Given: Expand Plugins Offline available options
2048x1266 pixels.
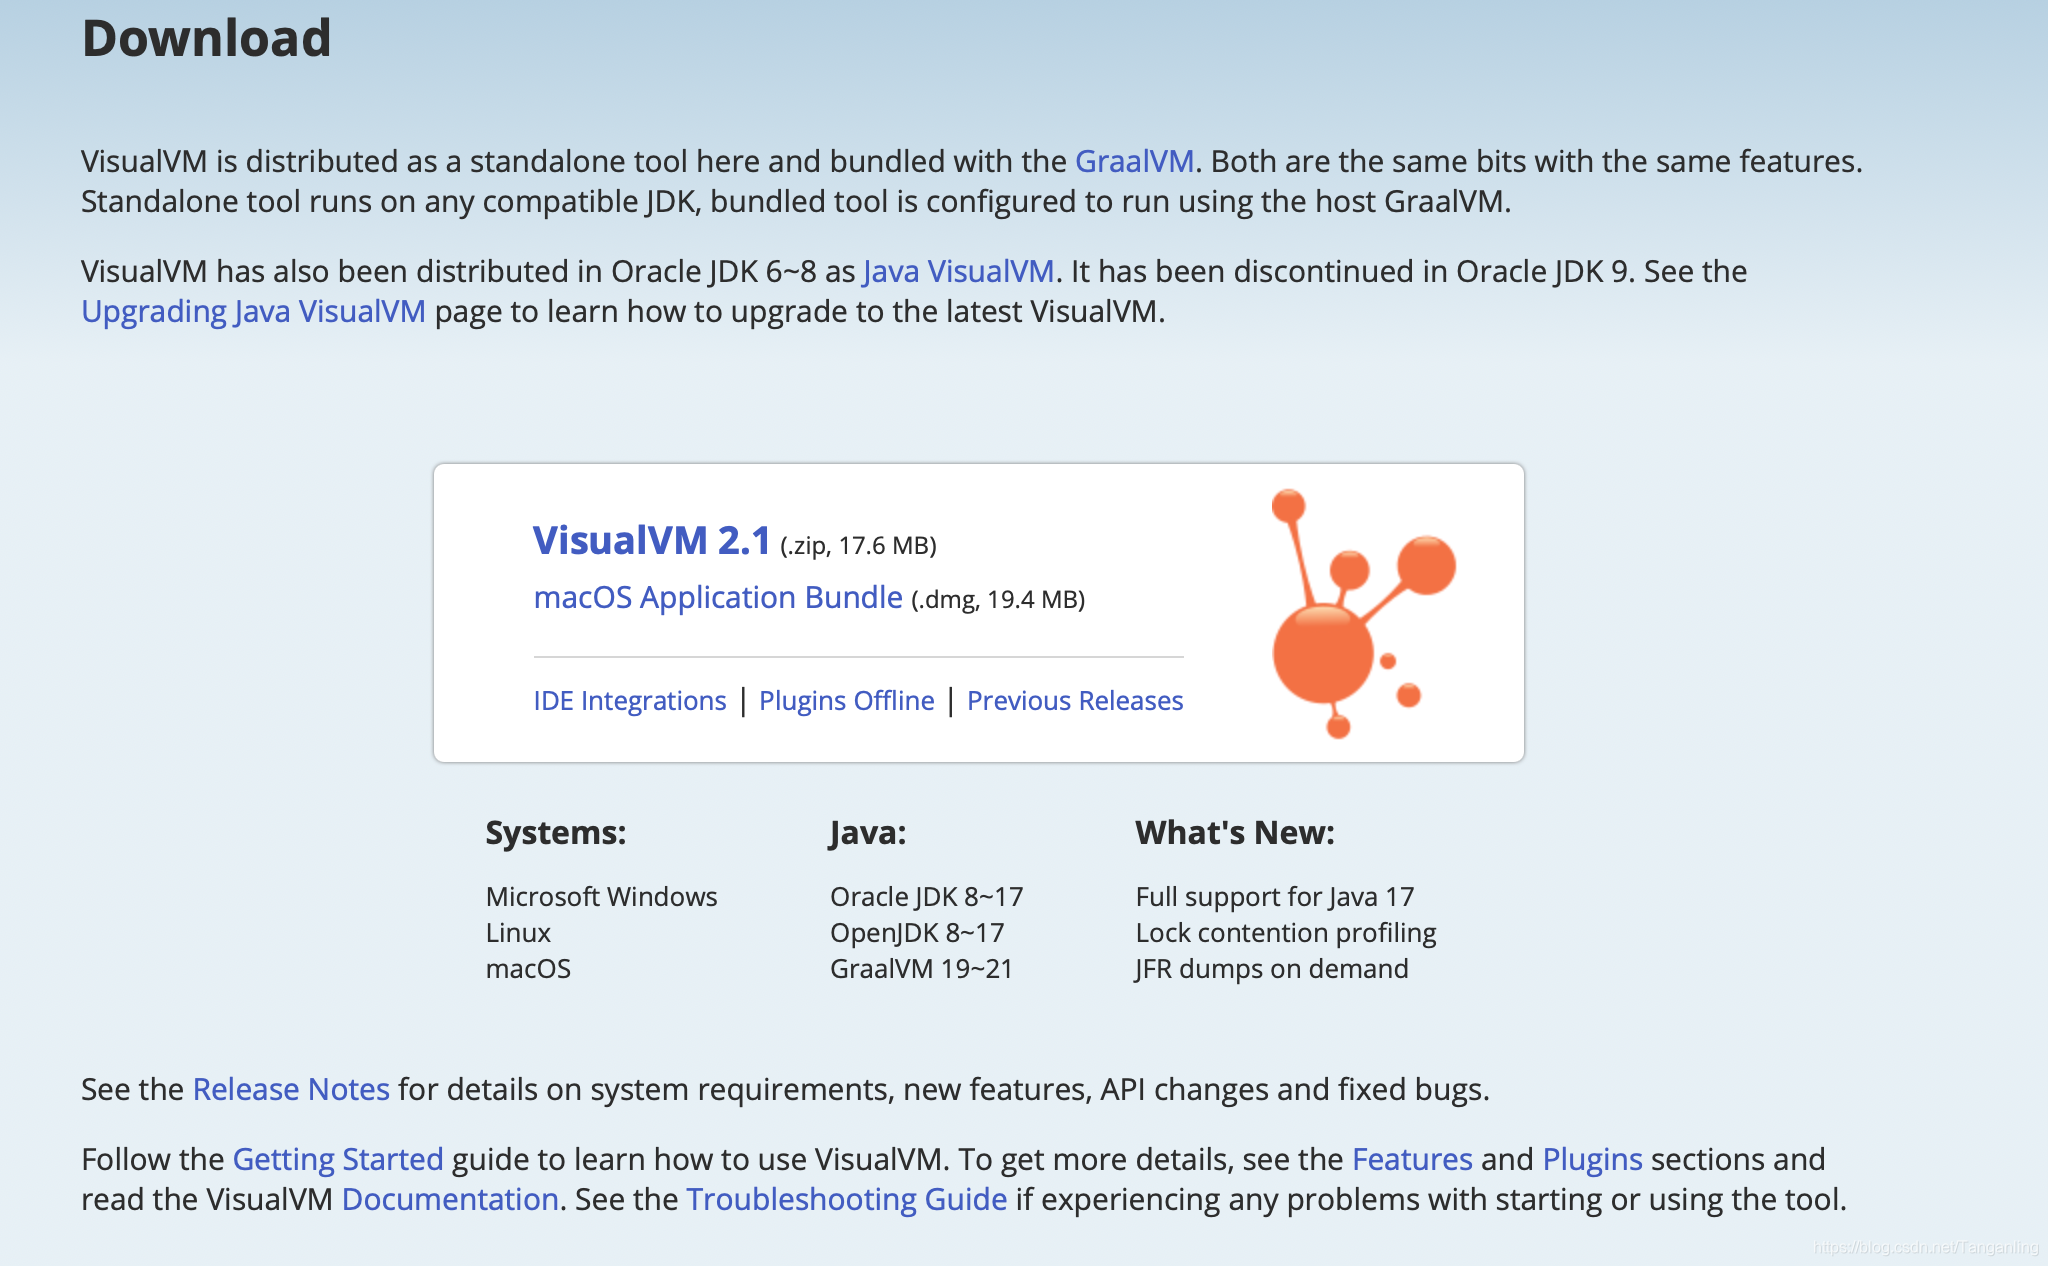Looking at the screenshot, I should (x=844, y=698).
